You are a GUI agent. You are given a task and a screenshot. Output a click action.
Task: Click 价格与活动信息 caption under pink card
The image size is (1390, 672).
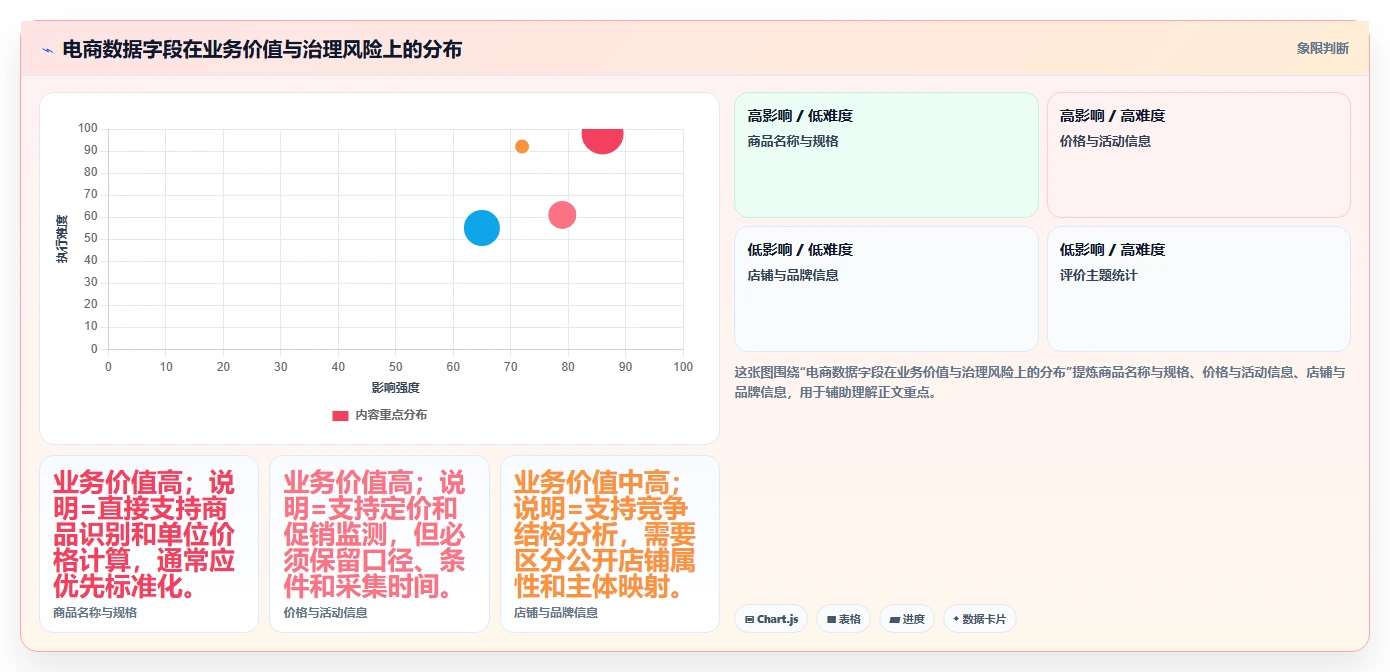325,613
